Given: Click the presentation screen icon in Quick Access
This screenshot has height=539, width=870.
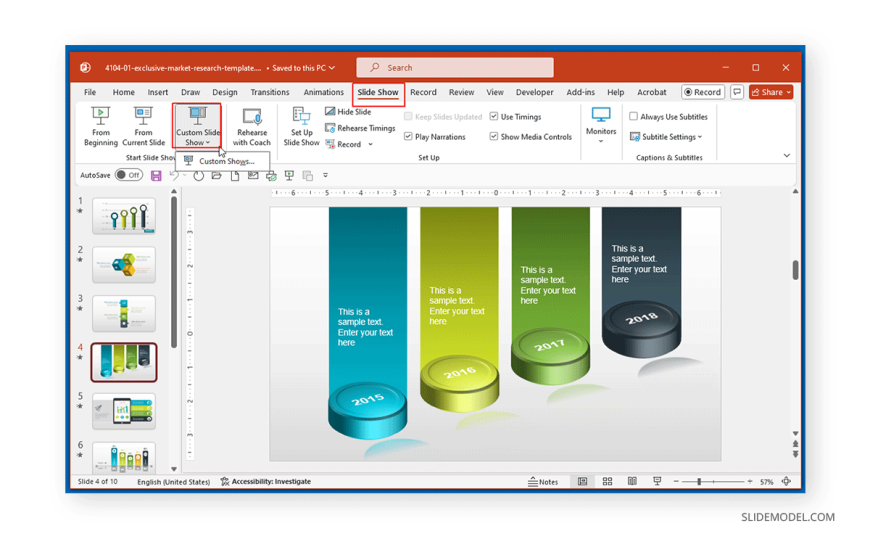Looking at the screenshot, I should tap(289, 175).
